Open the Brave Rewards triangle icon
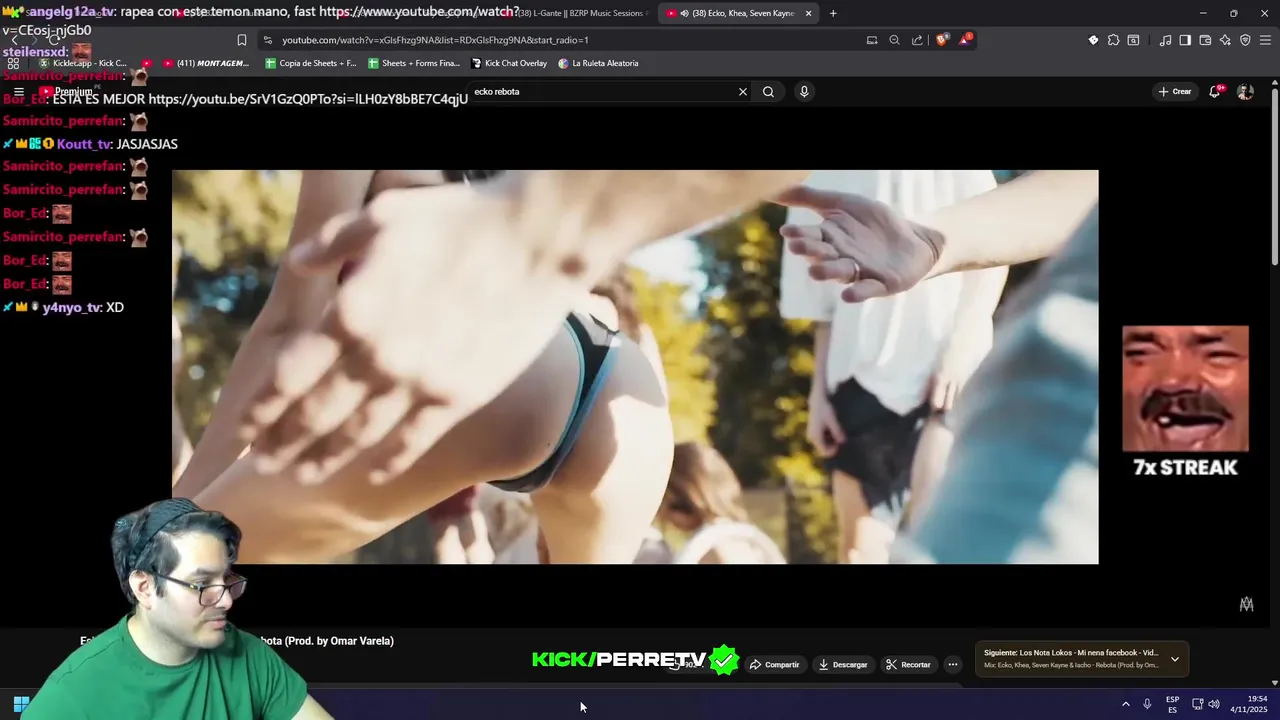 click(x=965, y=40)
